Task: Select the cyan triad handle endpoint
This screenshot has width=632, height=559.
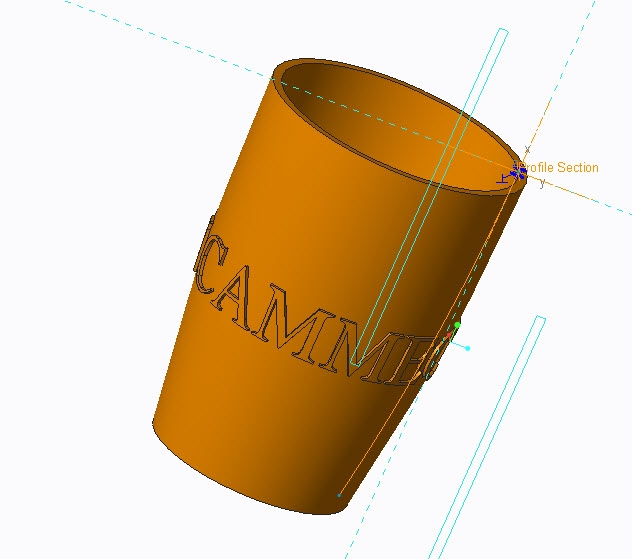Action: click(468, 348)
